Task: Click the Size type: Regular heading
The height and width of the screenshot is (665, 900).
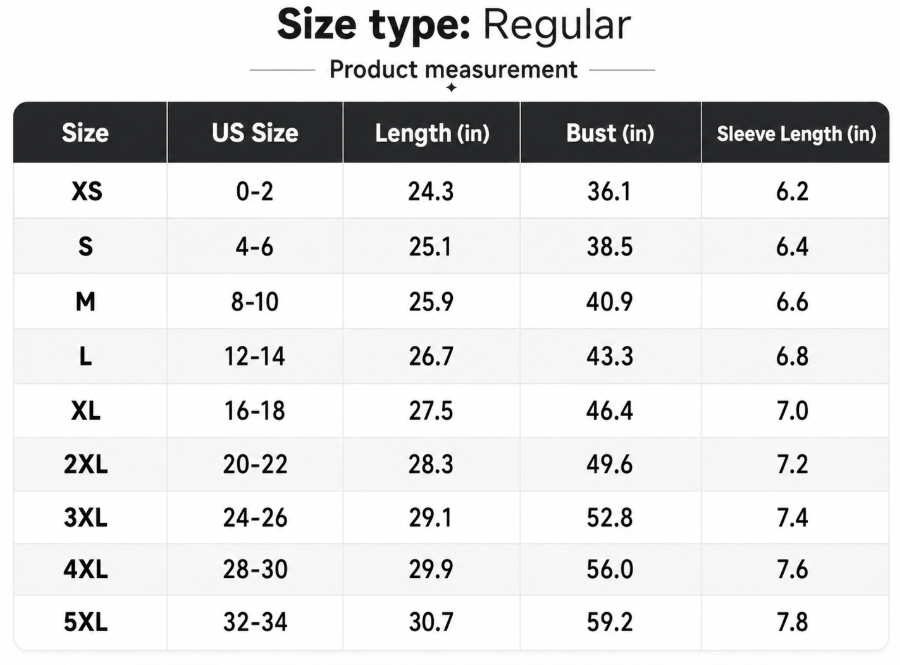Action: click(x=454, y=25)
